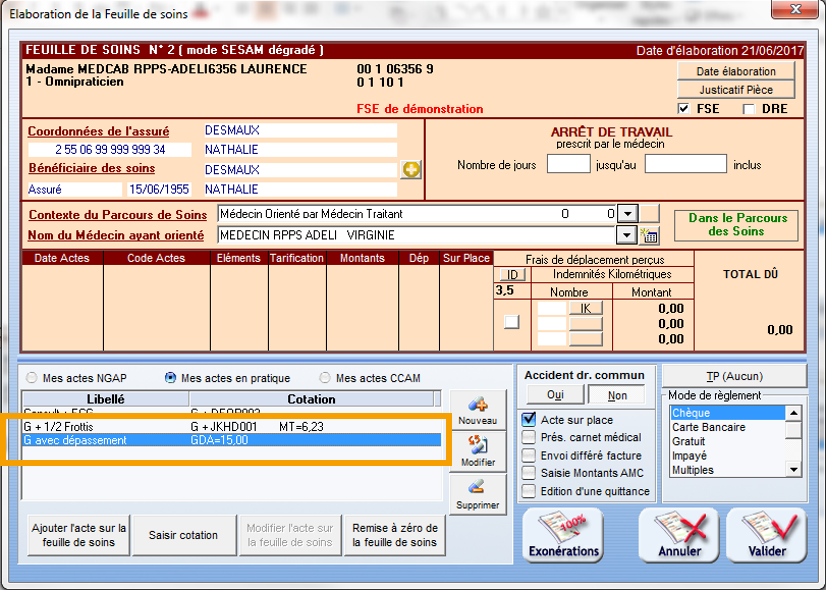Expand the Nom du Médecin ayant orienté dropdown
826x590 pixels.
[627, 236]
